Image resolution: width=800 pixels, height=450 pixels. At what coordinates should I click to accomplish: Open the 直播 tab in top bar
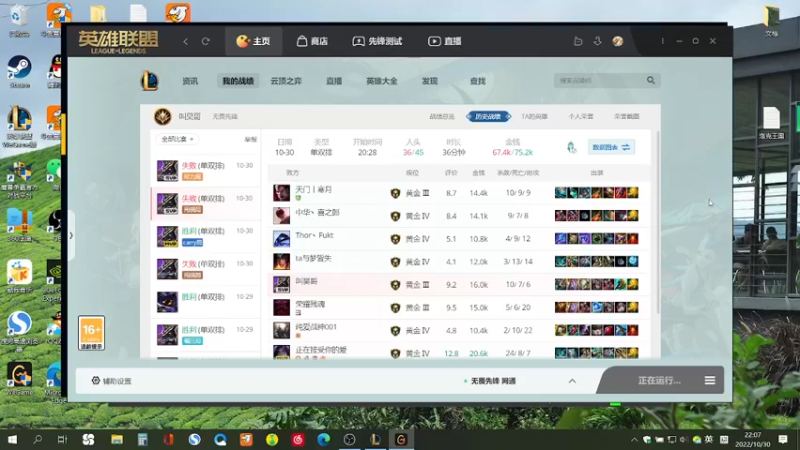coord(445,41)
